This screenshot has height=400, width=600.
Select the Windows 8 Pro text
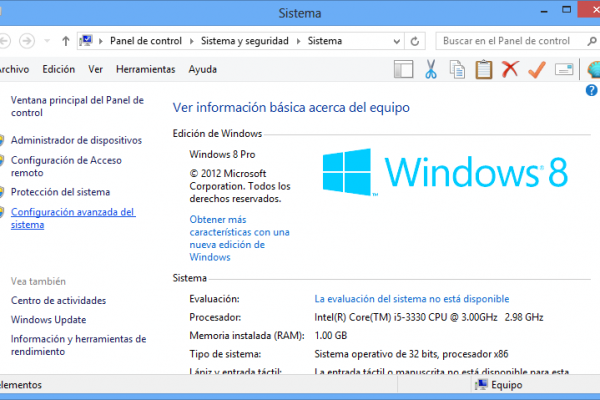[222, 155]
